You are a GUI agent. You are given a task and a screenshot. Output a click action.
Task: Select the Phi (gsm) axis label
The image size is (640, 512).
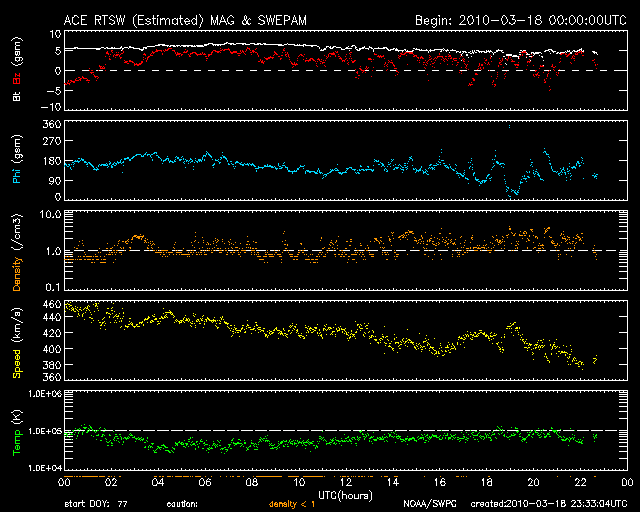click(16, 160)
